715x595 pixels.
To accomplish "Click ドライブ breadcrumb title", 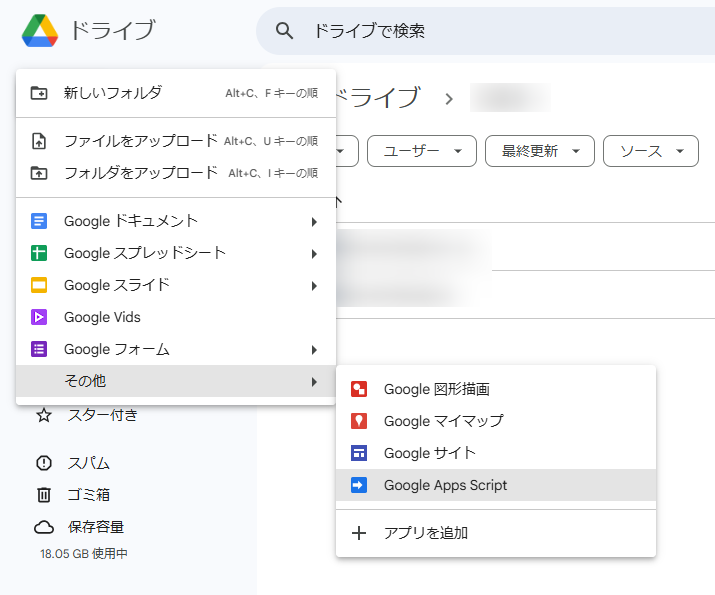I will [x=378, y=97].
